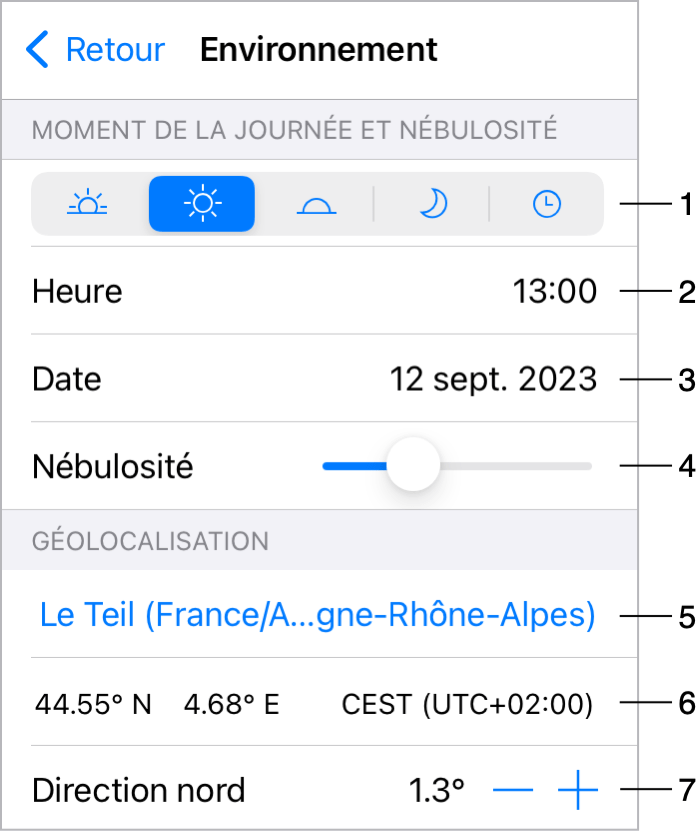This screenshot has width=696, height=832.
Task: Tap the Date row label
Action: 67,379
